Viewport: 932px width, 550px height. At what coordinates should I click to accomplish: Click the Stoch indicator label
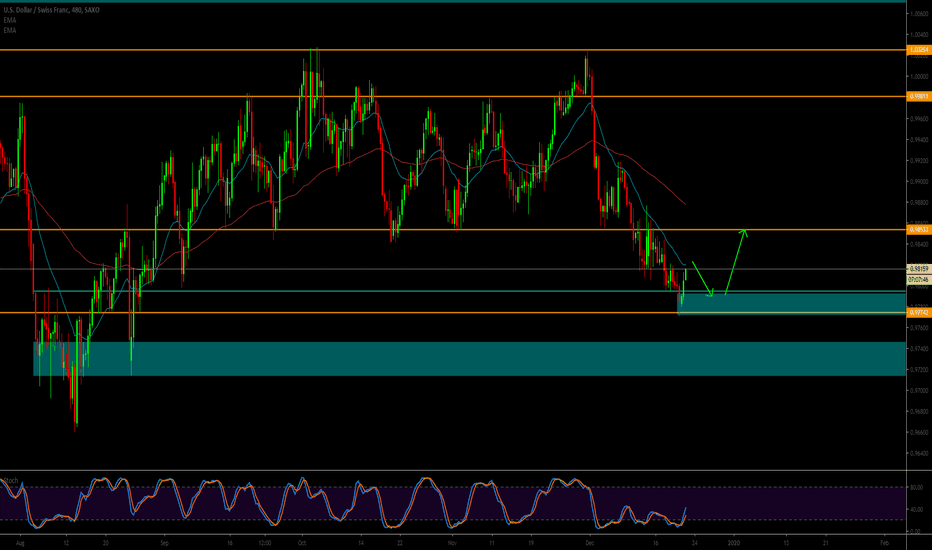tap(11, 480)
